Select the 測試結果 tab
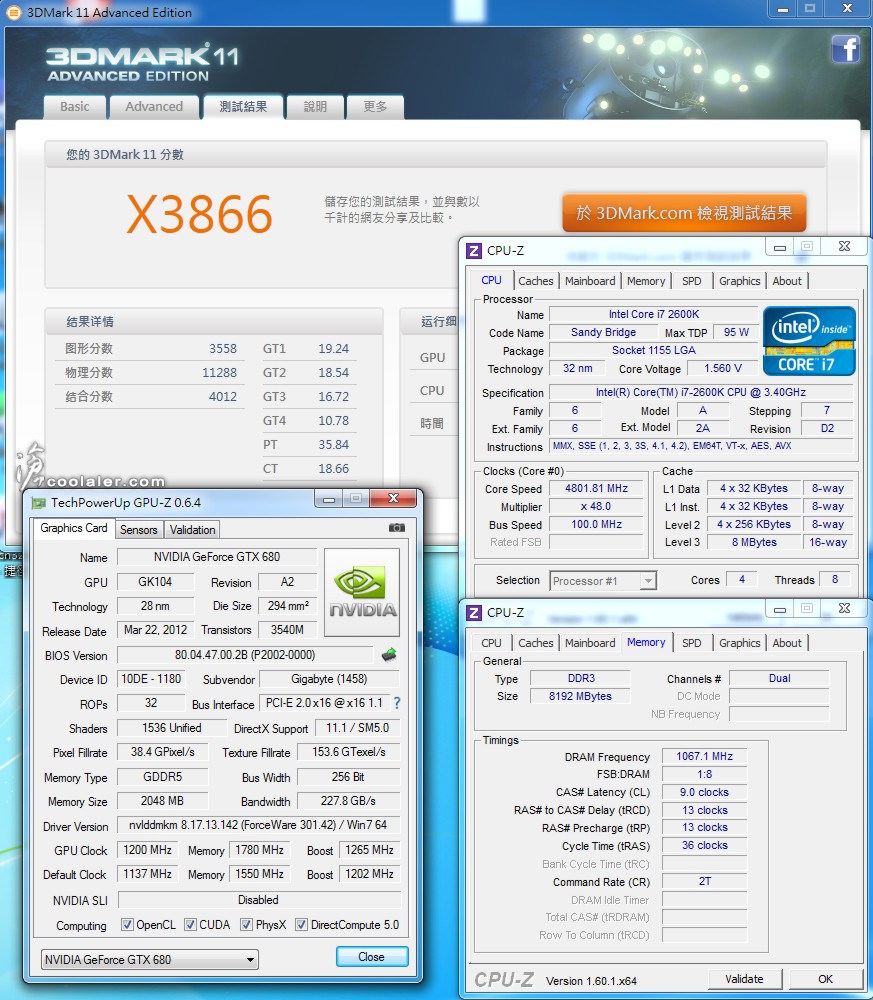The image size is (873, 1000). 243,107
